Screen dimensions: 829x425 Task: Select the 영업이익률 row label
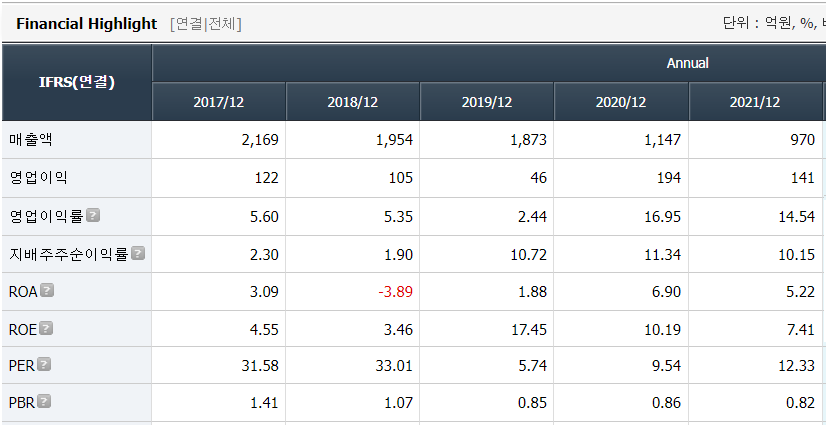point(46,216)
